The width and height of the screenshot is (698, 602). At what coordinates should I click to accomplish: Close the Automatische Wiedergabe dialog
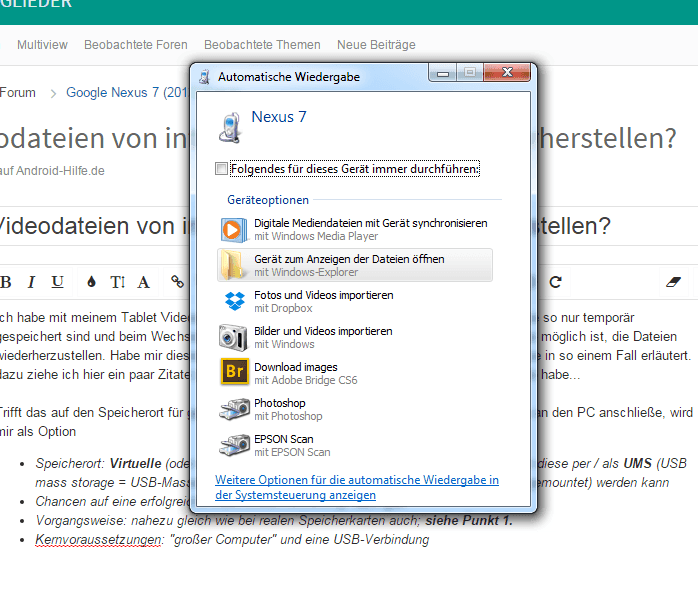507,72
